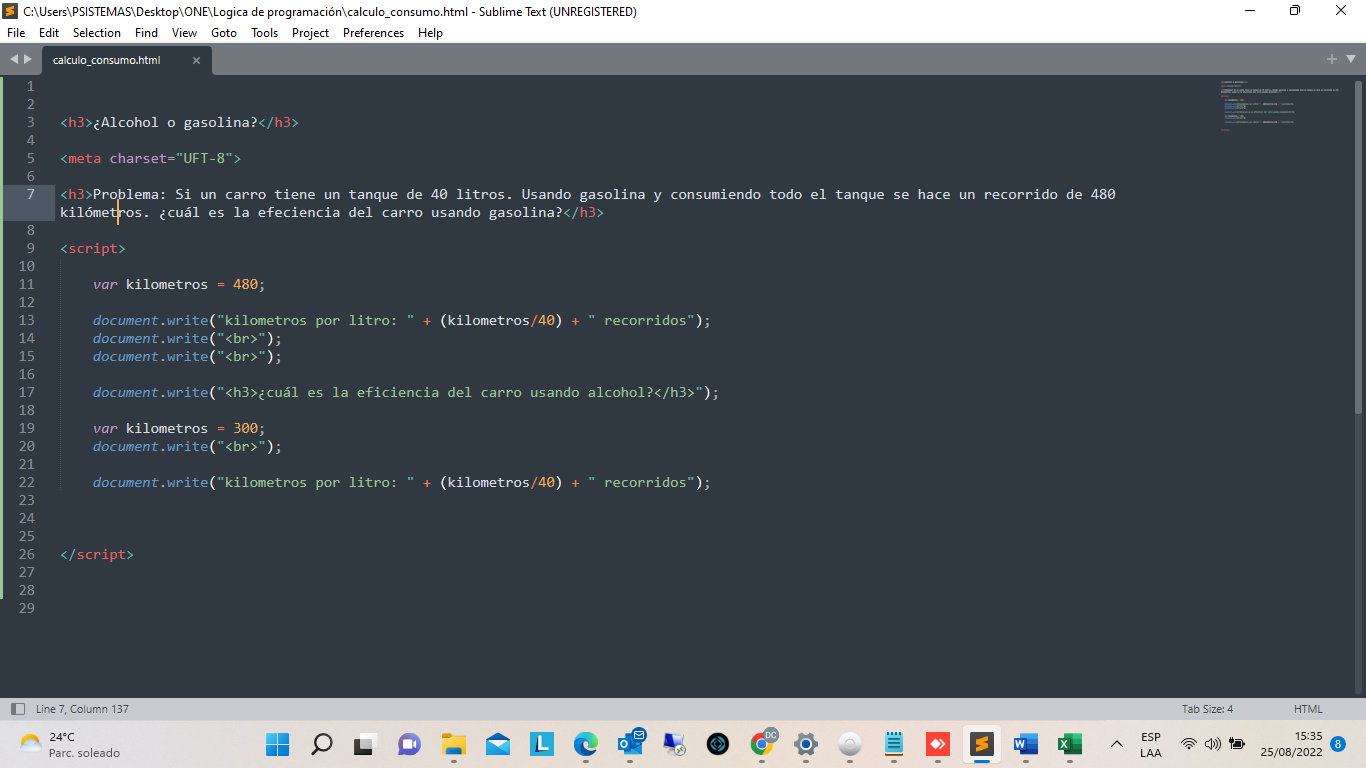
Task: Open the Chat app in taskbar
Action: 409,744
